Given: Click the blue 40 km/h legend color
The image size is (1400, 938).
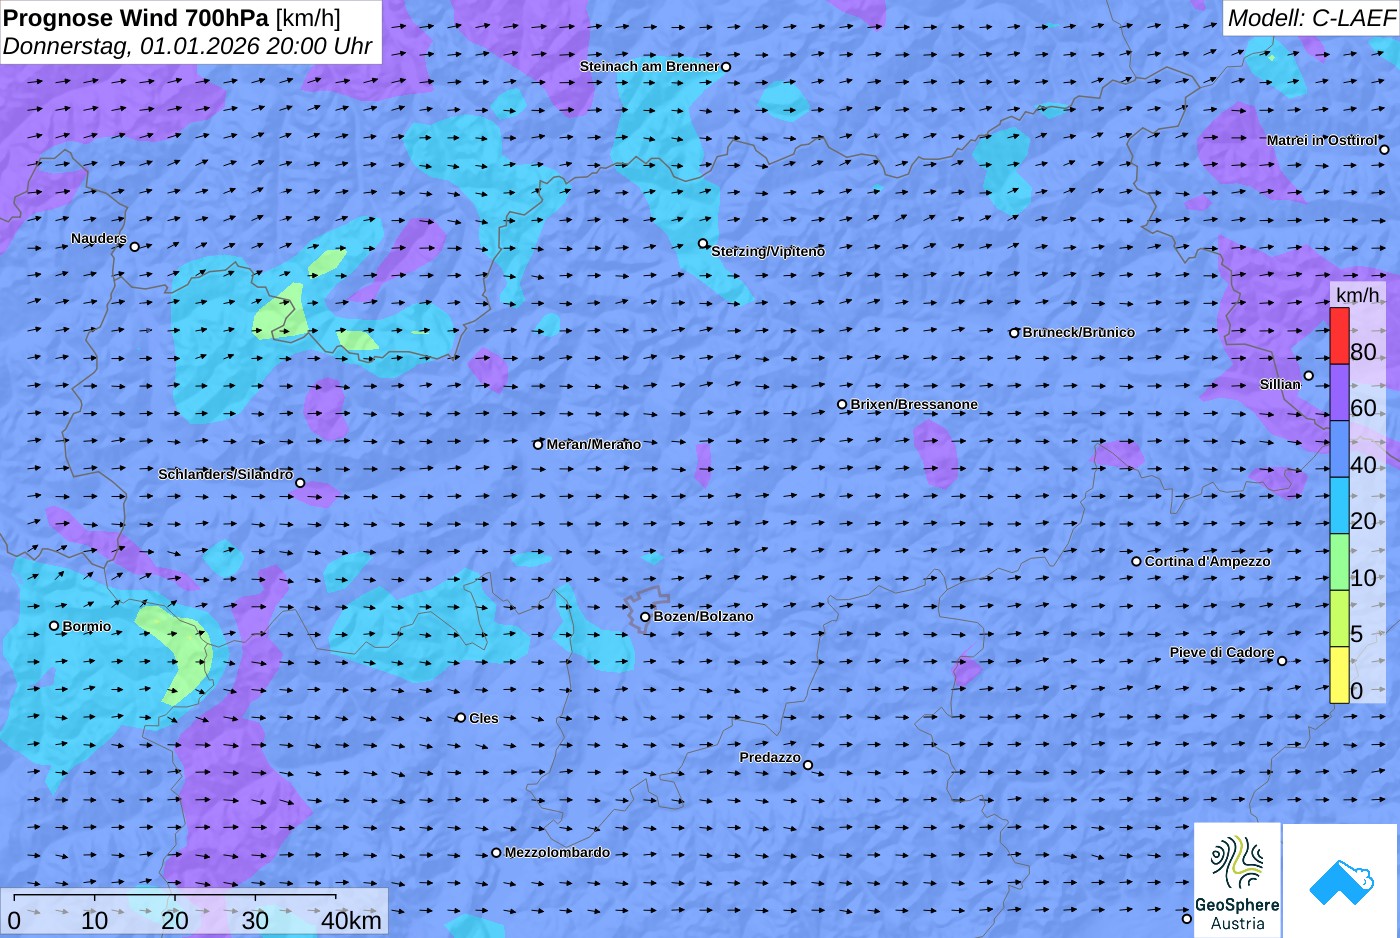Looking at the screenshot, I should (1339, 449).
